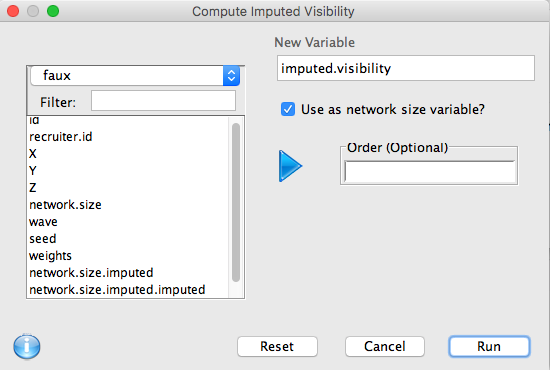Viewport: 550px width, 370px height.
Task: Click the Filter text field
Action: [x=163, y=101]
